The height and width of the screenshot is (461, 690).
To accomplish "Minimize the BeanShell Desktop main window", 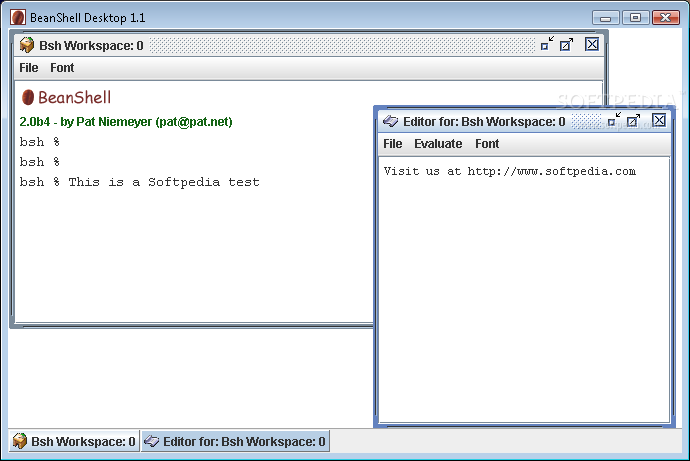I will click(x=606, y=18).
